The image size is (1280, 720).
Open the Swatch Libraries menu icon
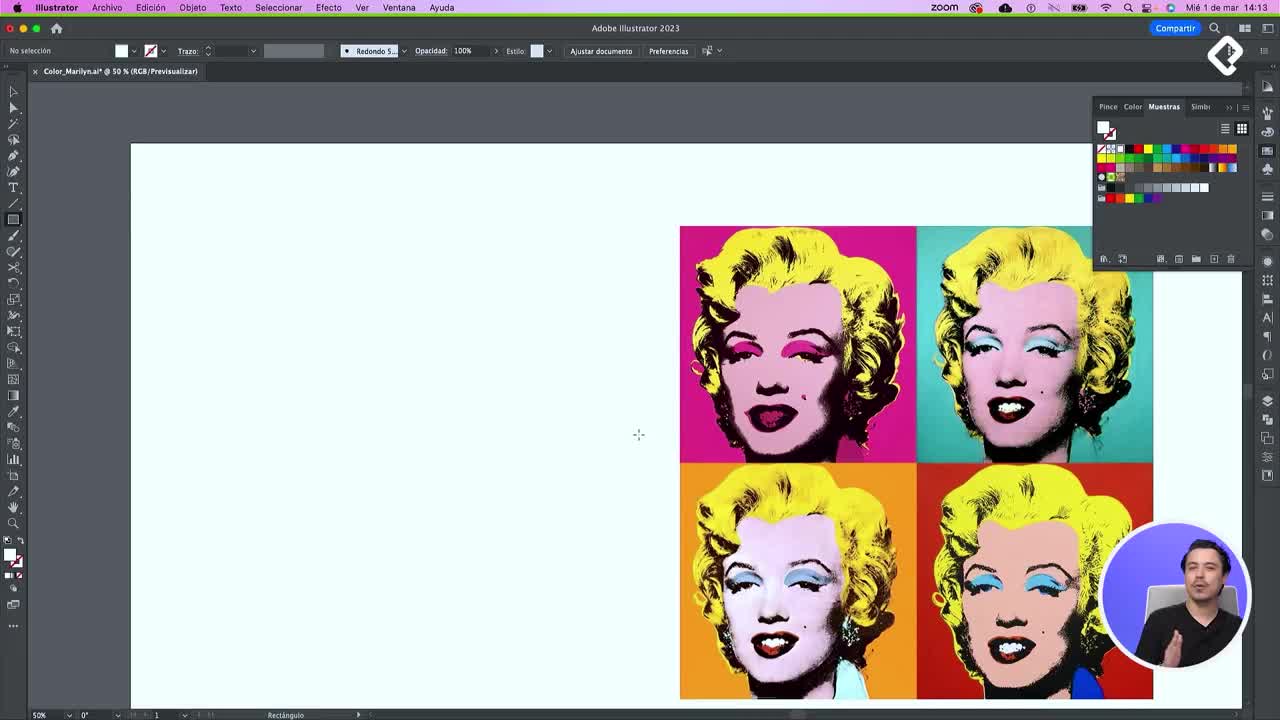[1105, 259]
